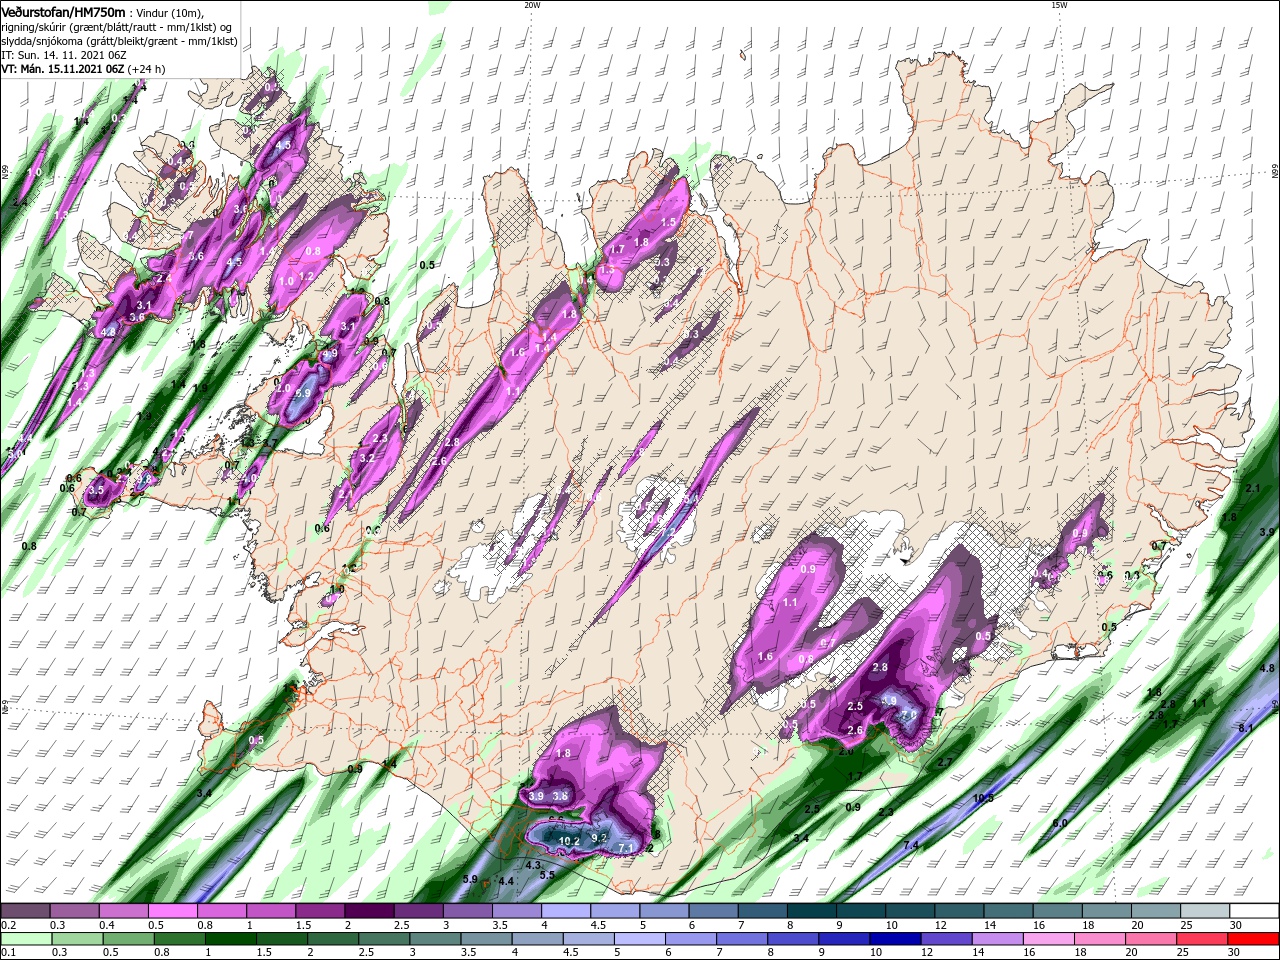Click the 4.4 value off the south coast
Screen dimensions: 1280x960
(x=506, y=881)
